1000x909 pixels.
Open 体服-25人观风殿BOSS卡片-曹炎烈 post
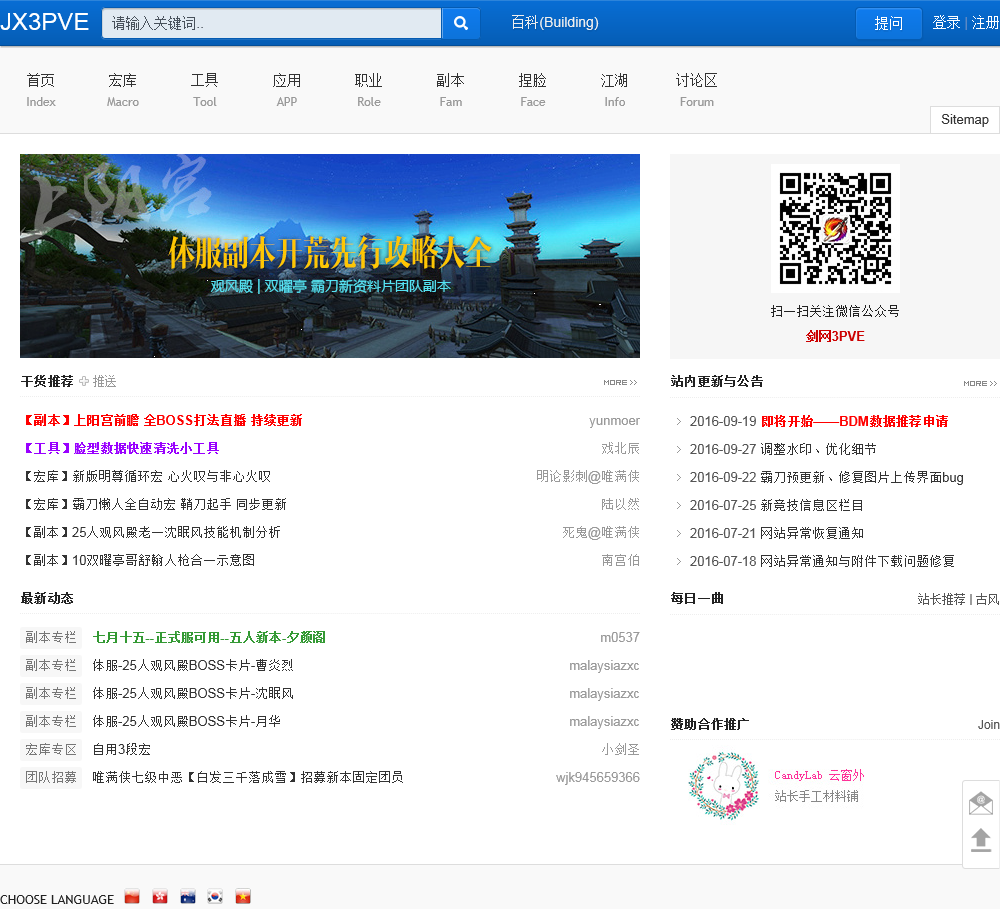[193, 665]
